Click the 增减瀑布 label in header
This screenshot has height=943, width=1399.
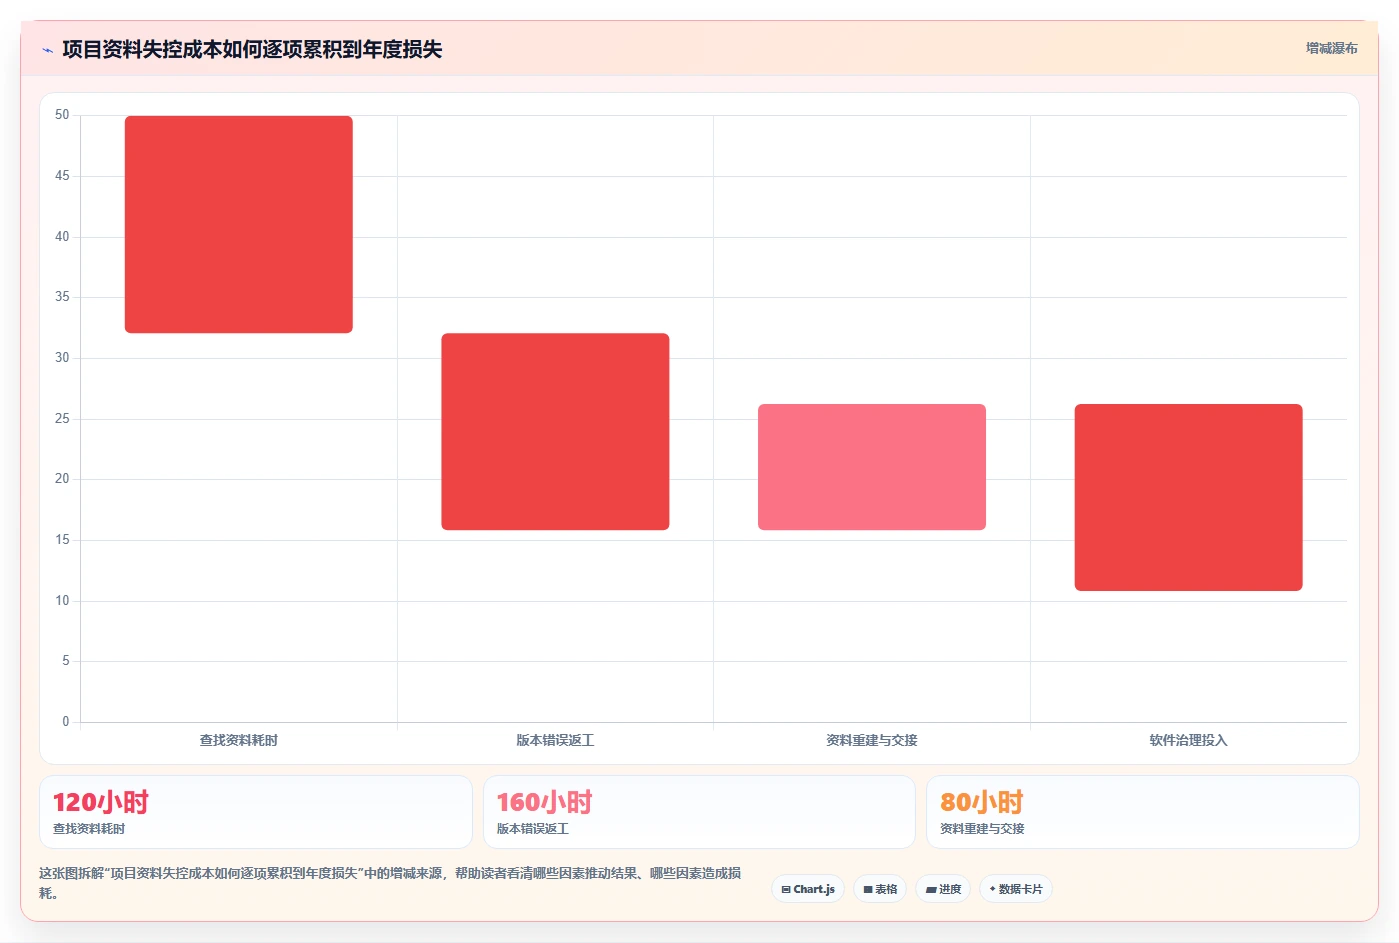(x=1331, y=48)
